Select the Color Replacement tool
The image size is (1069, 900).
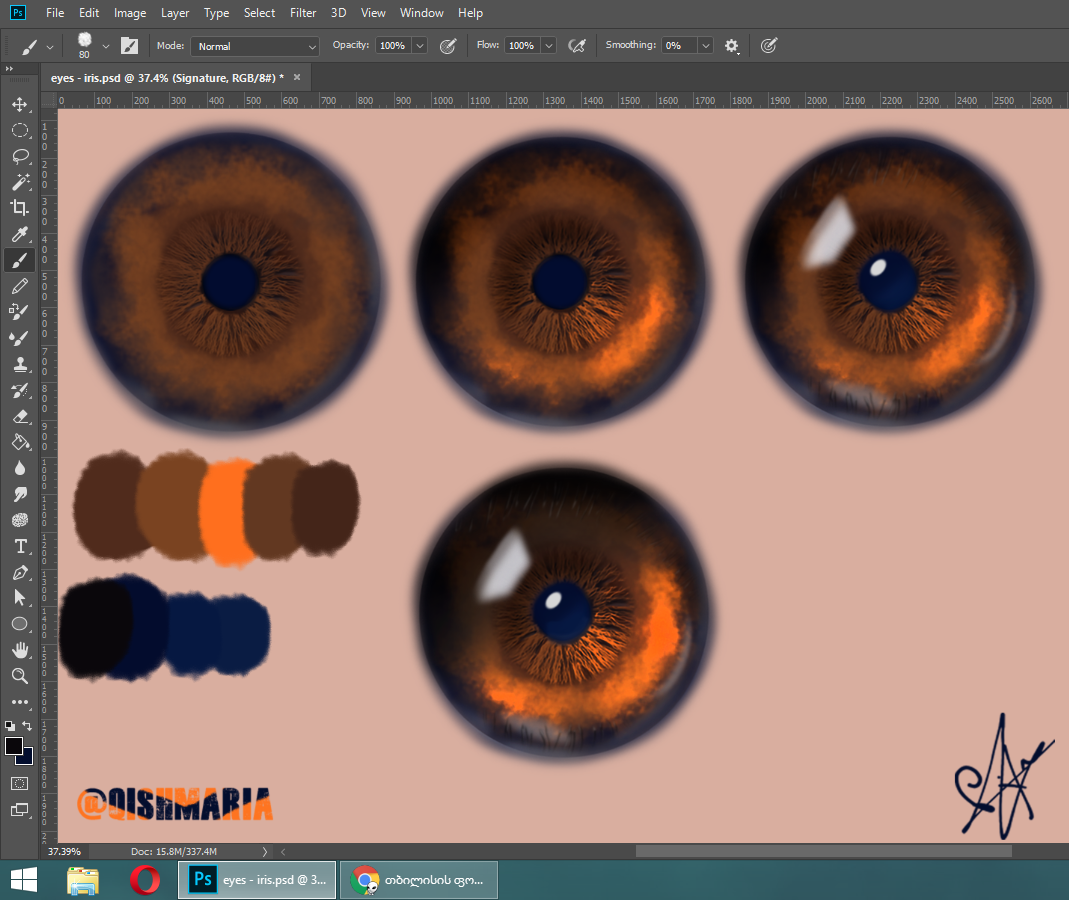coord(20,312)
